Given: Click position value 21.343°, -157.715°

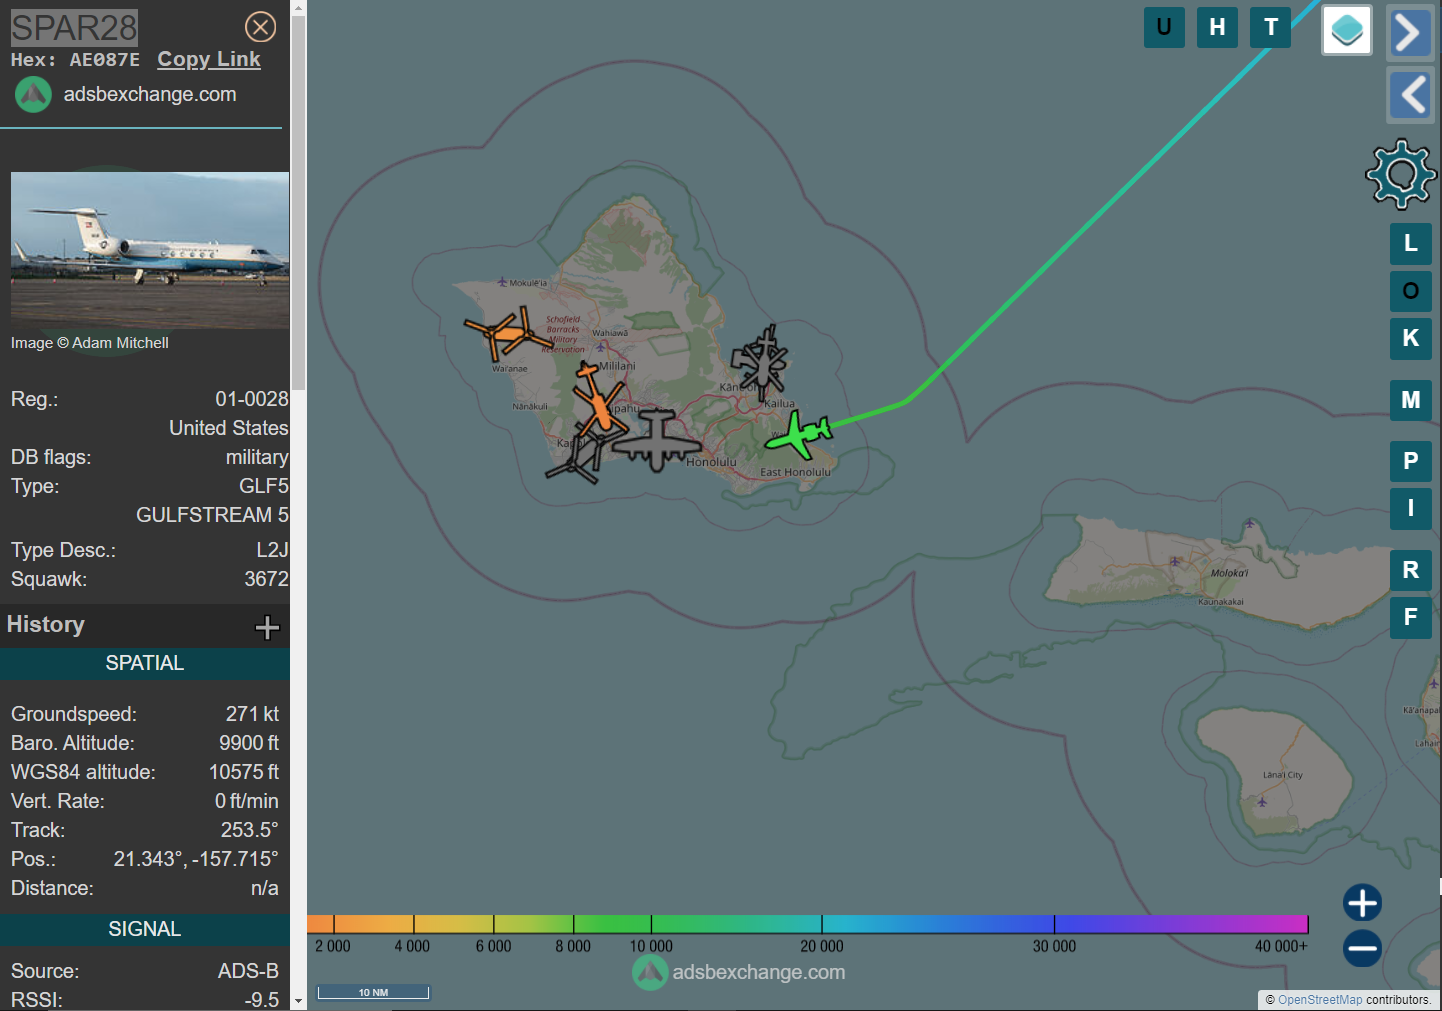Looking at the screenshot, I should [x=196, y=859].
